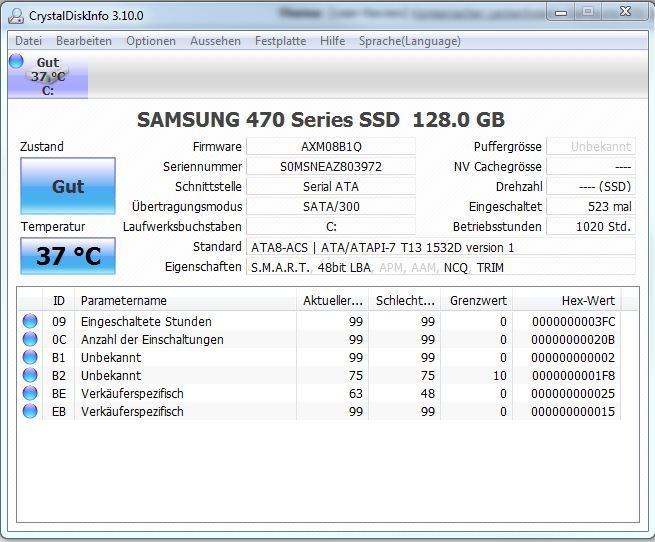Close the CrystalDiskInfo window
Image resolution: width=655 pixels, height=542 pixels.
(625, 11)
